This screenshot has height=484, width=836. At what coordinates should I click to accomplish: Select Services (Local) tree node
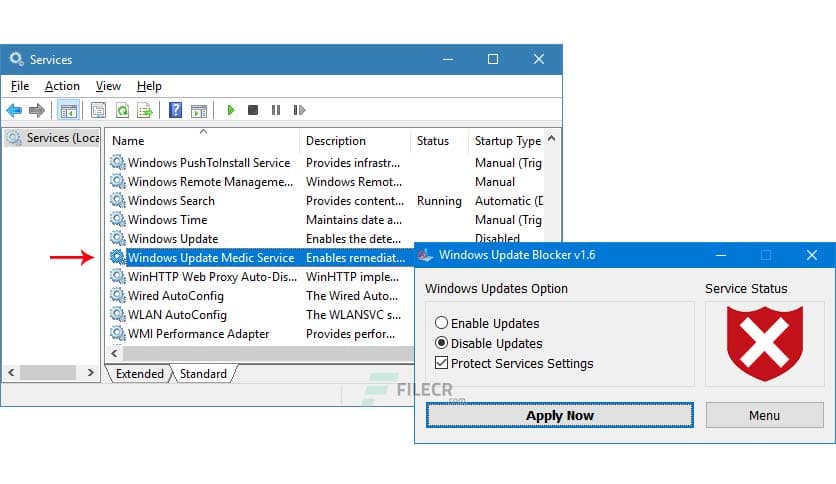[x=52, y=138]
